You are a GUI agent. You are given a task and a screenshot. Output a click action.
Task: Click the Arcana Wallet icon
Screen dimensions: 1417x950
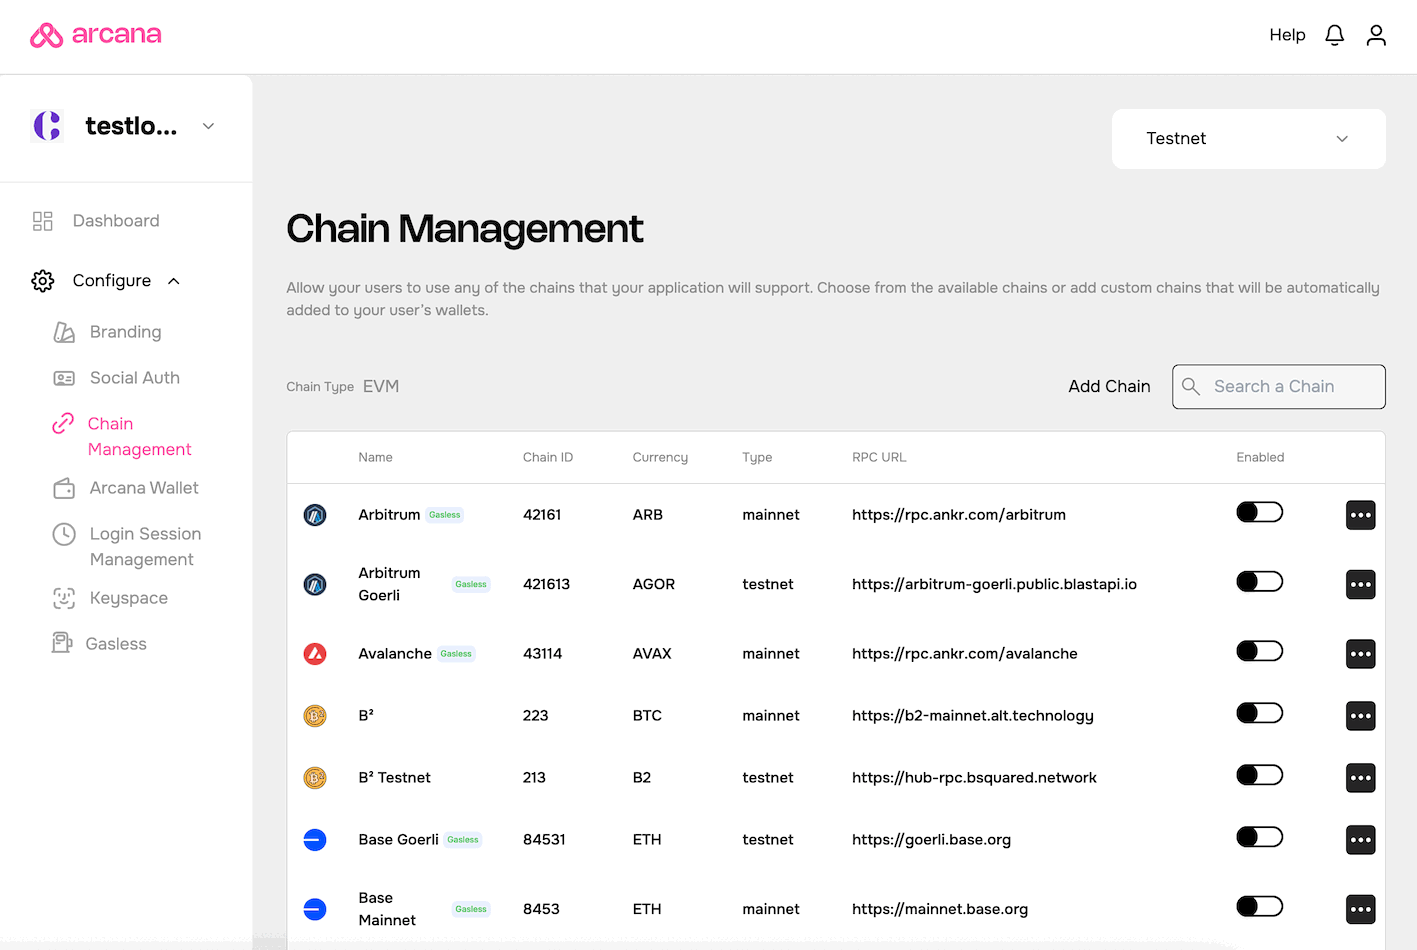point(64,488)
